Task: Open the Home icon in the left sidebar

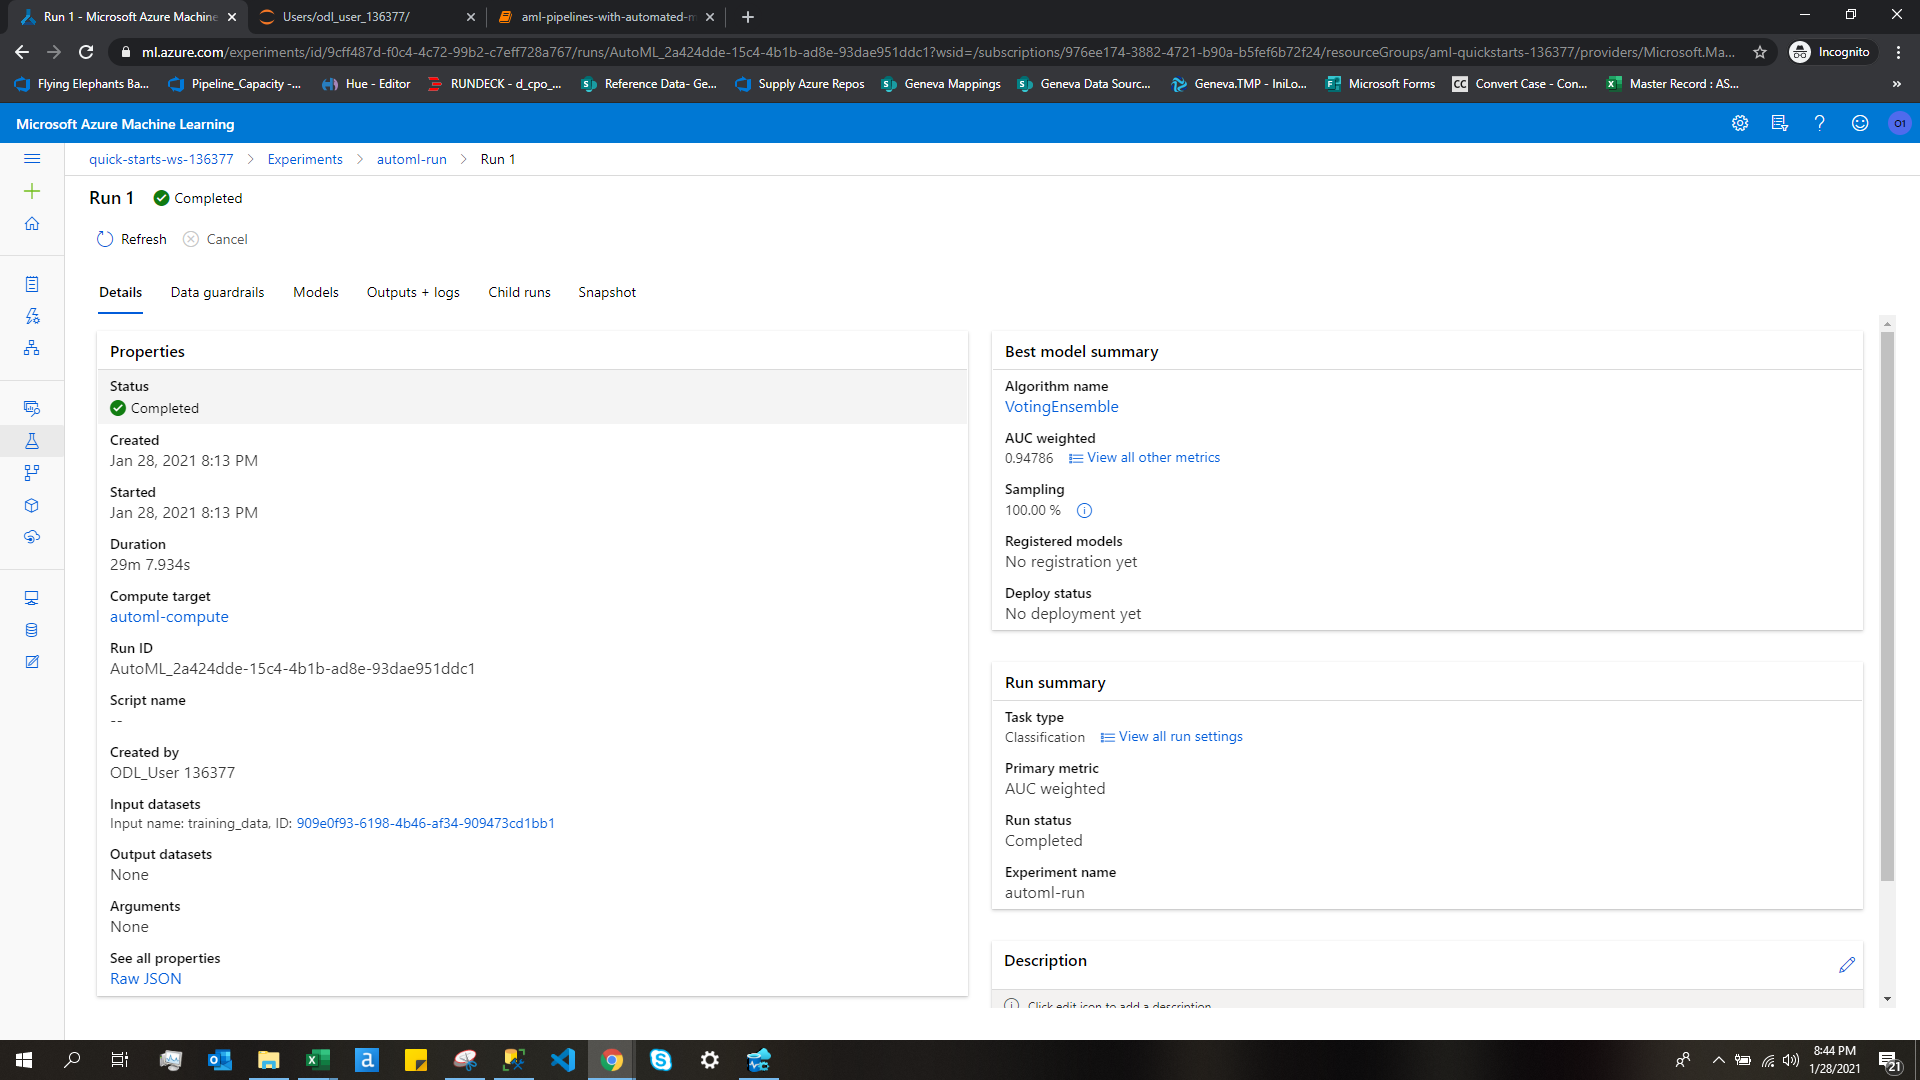Action: [32, 223]
